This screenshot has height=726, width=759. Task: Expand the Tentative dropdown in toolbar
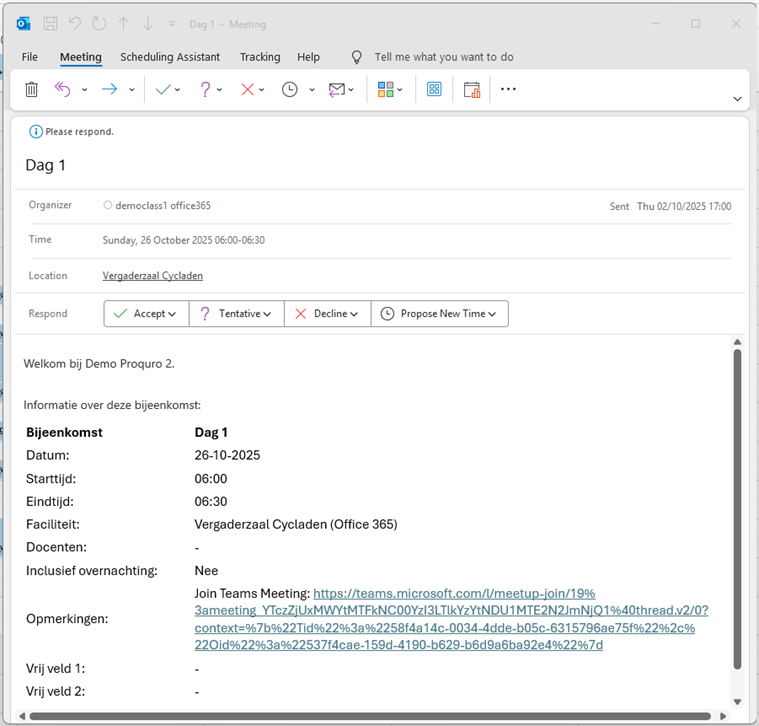click(220, 90)
